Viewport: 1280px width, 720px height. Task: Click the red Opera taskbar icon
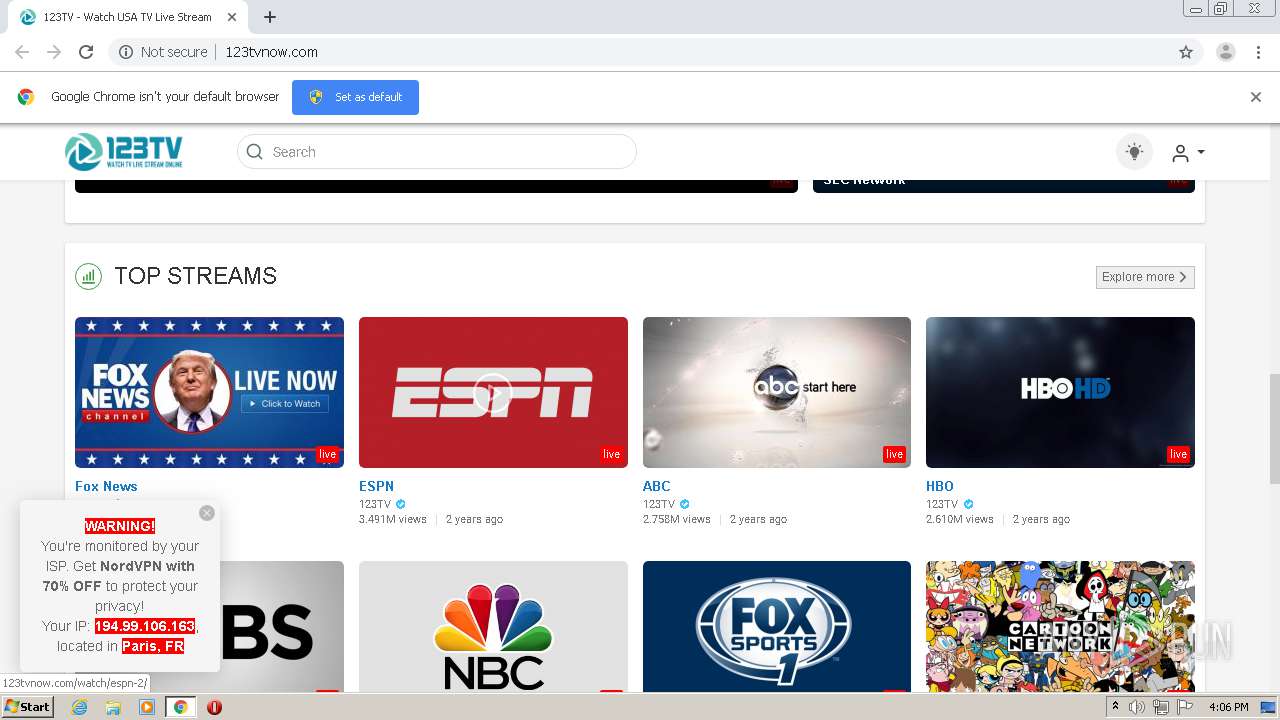[214, 707]
